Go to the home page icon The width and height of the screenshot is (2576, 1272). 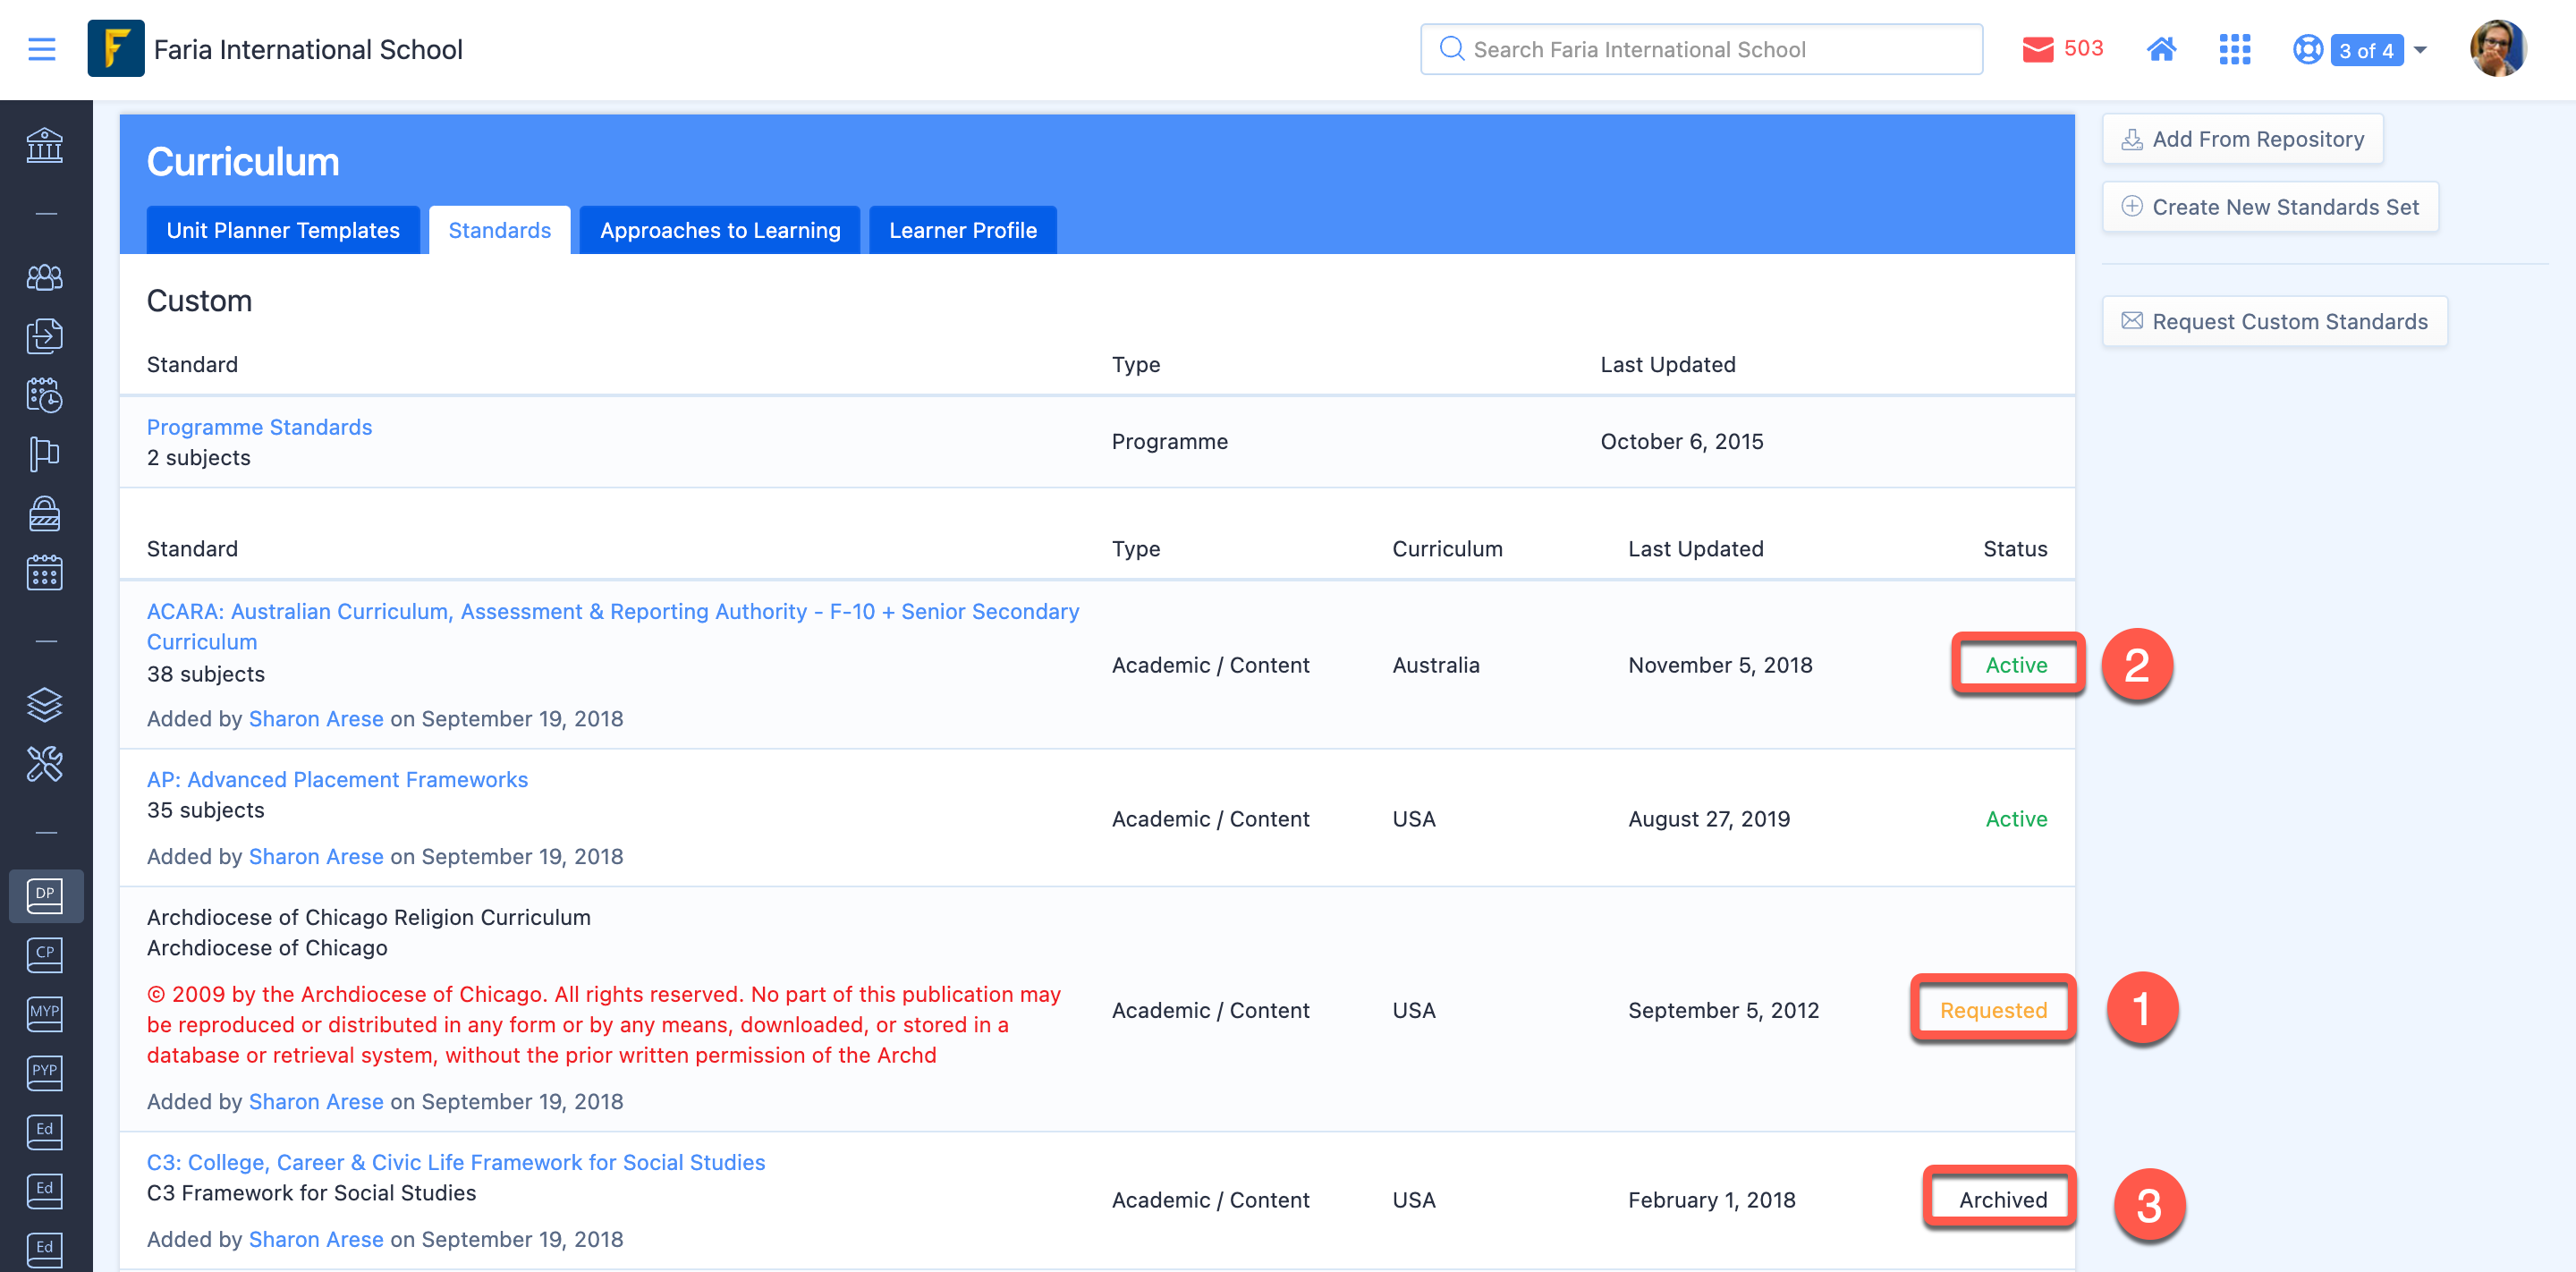(x=2161, y=49)
